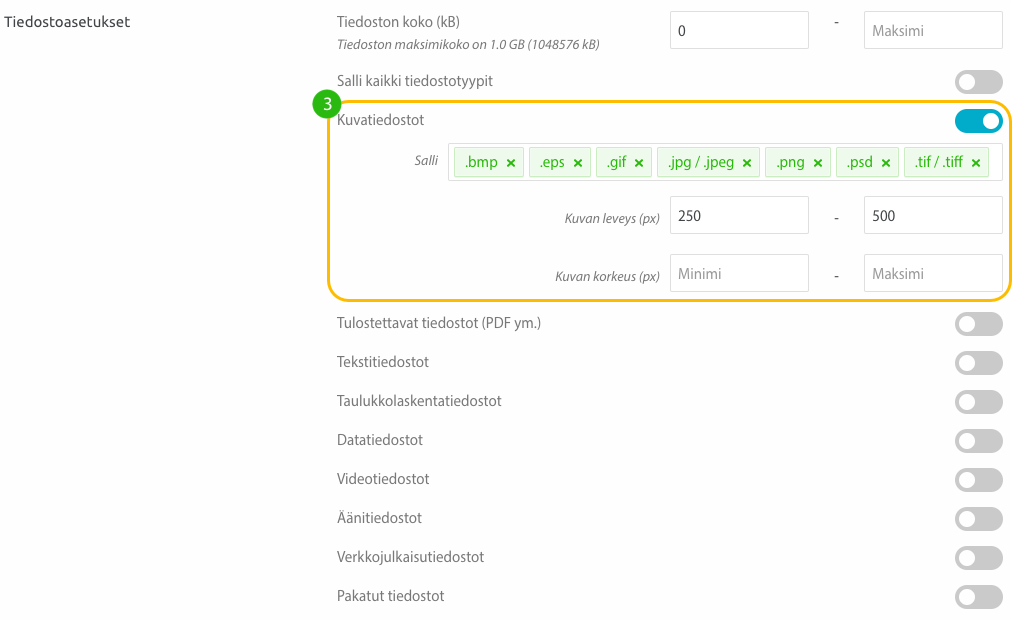Image resolution: width=1022 pixels, height=621 pixels.
Task: Turn on Taulukkolaskentatiedostot switch
Action: point(978,402)
